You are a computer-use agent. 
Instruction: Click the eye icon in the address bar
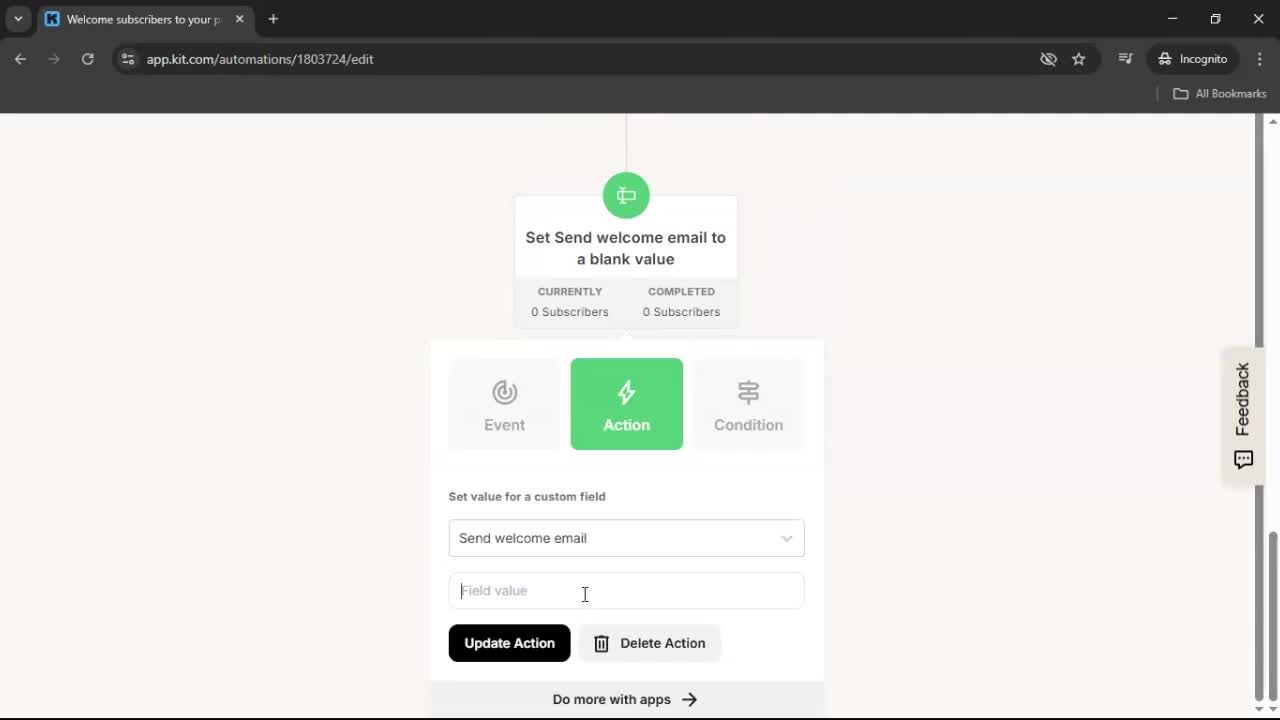1048,59
